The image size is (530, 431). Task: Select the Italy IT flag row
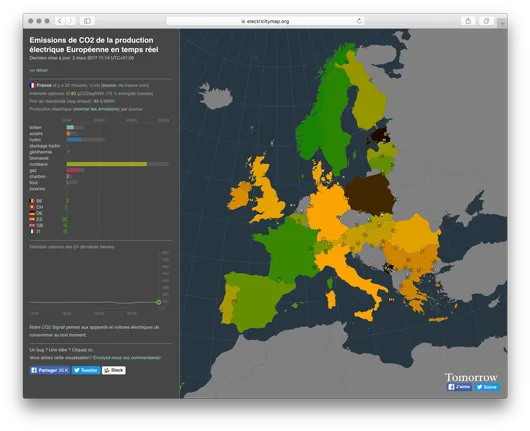35,232
